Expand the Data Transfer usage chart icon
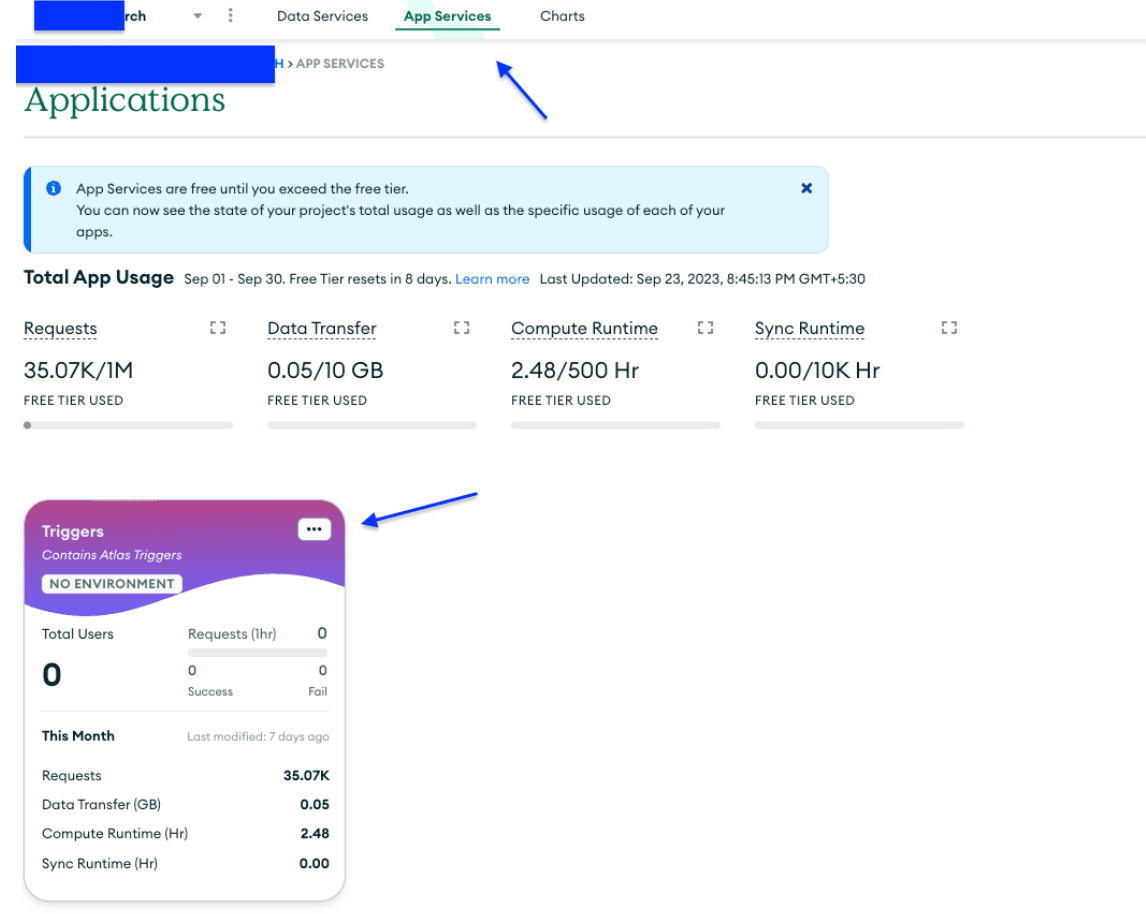1146x914 pixels. tap(461, 328)
